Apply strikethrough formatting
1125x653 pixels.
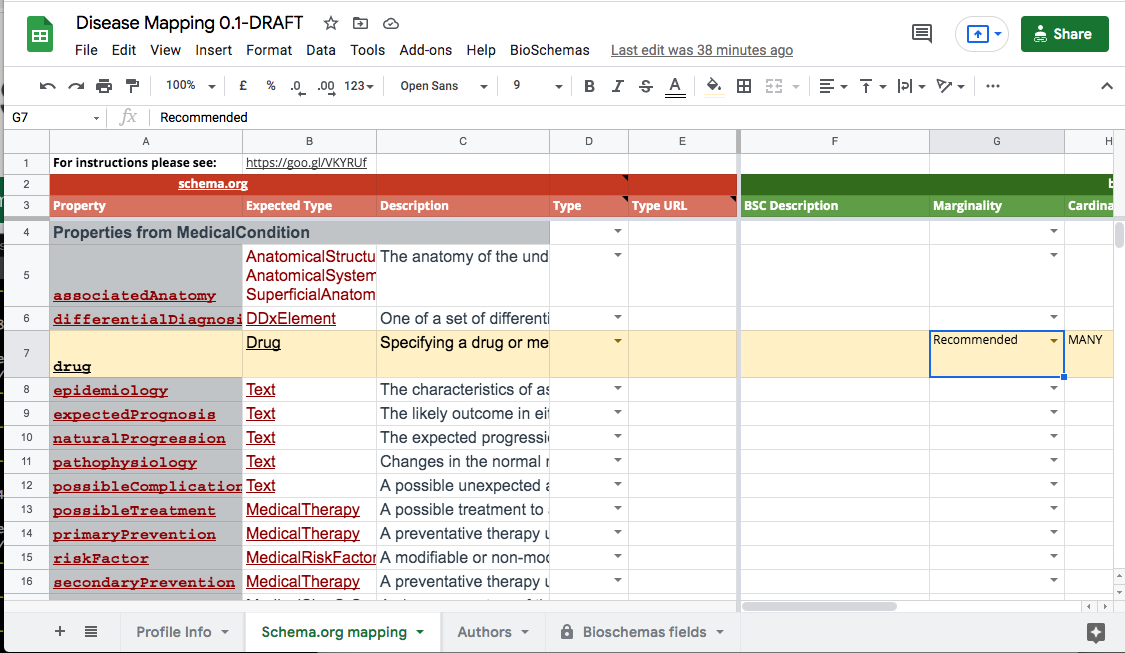[645, 86]
